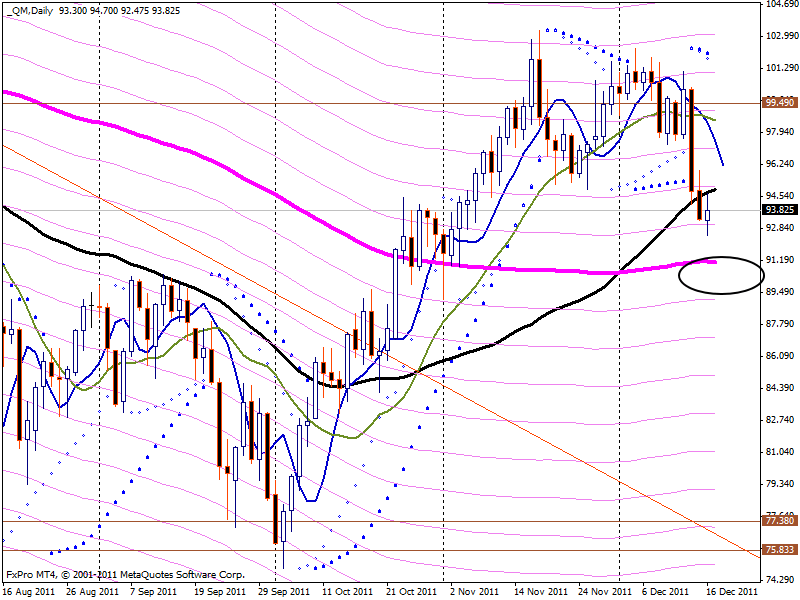Click the 19 Sep 2011 date label

pos(220,592)
